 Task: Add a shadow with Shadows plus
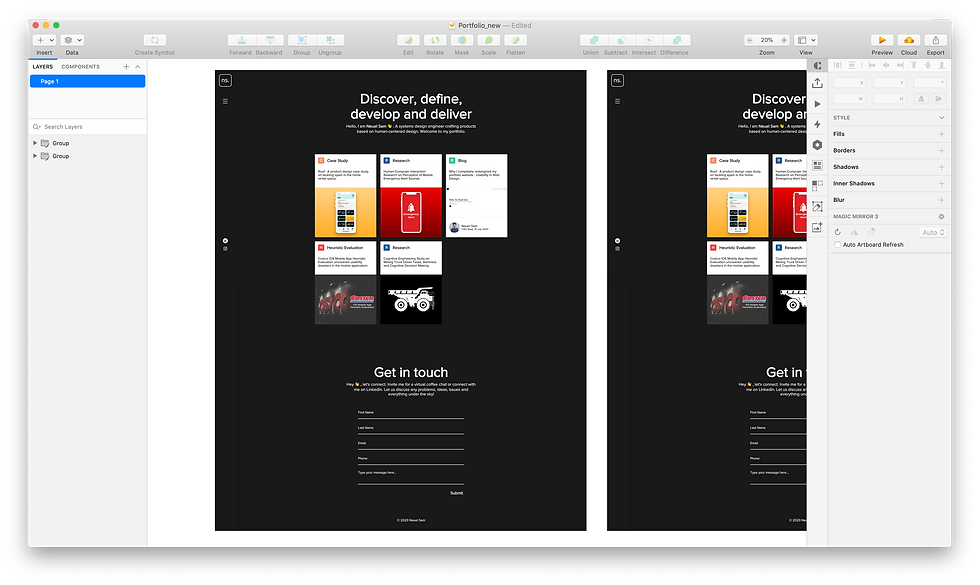tap(941, 167)
